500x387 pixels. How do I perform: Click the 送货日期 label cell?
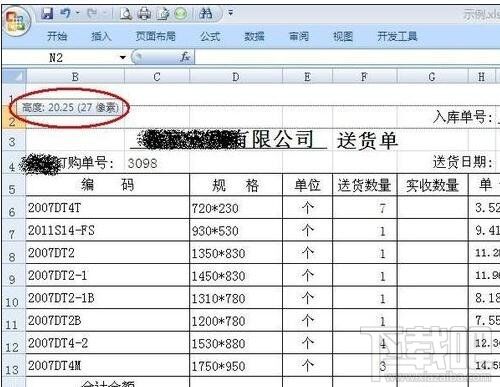tap(463, 162)
